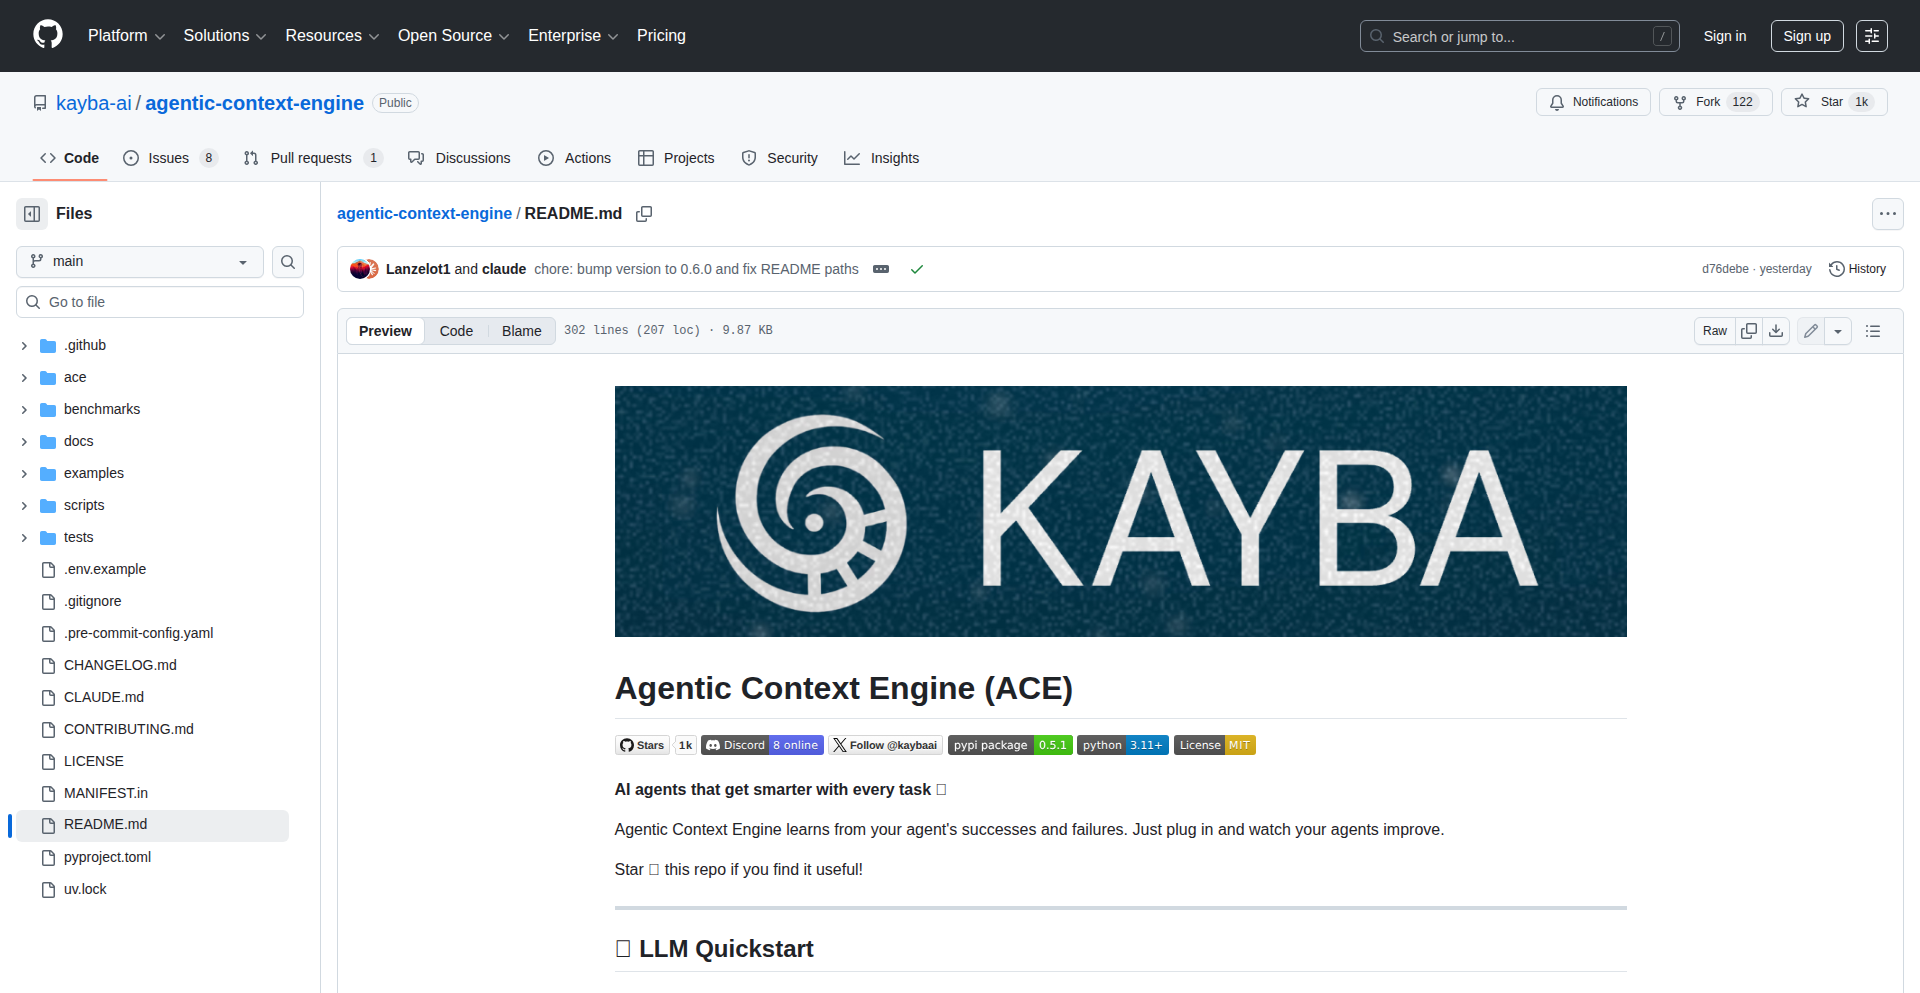This screenshot has width=1920, height=993.
Task: Click the file search magnifier icon
Action: 288,262
